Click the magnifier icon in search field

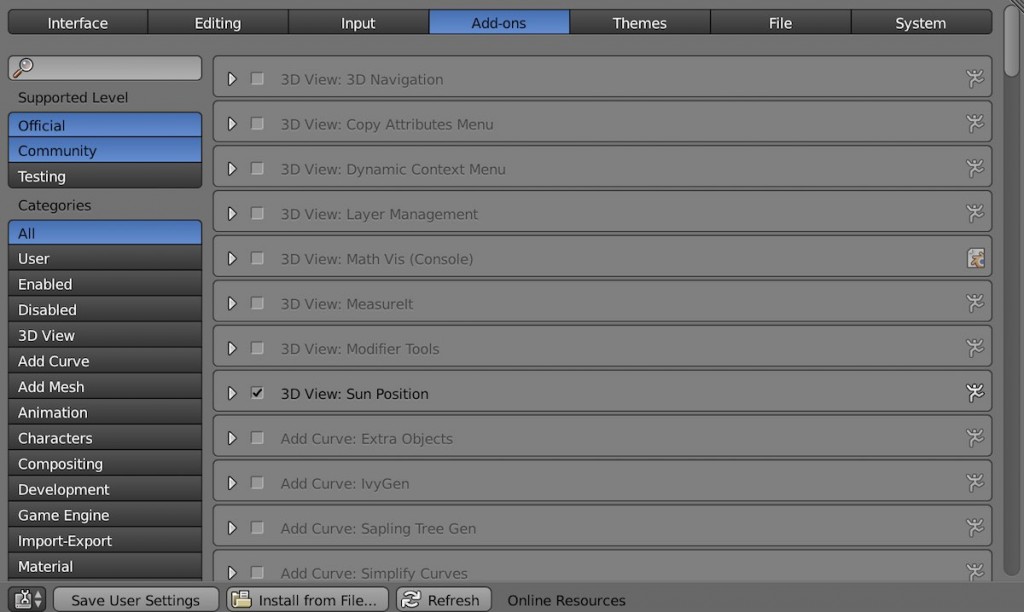click(x=24, y=67)
